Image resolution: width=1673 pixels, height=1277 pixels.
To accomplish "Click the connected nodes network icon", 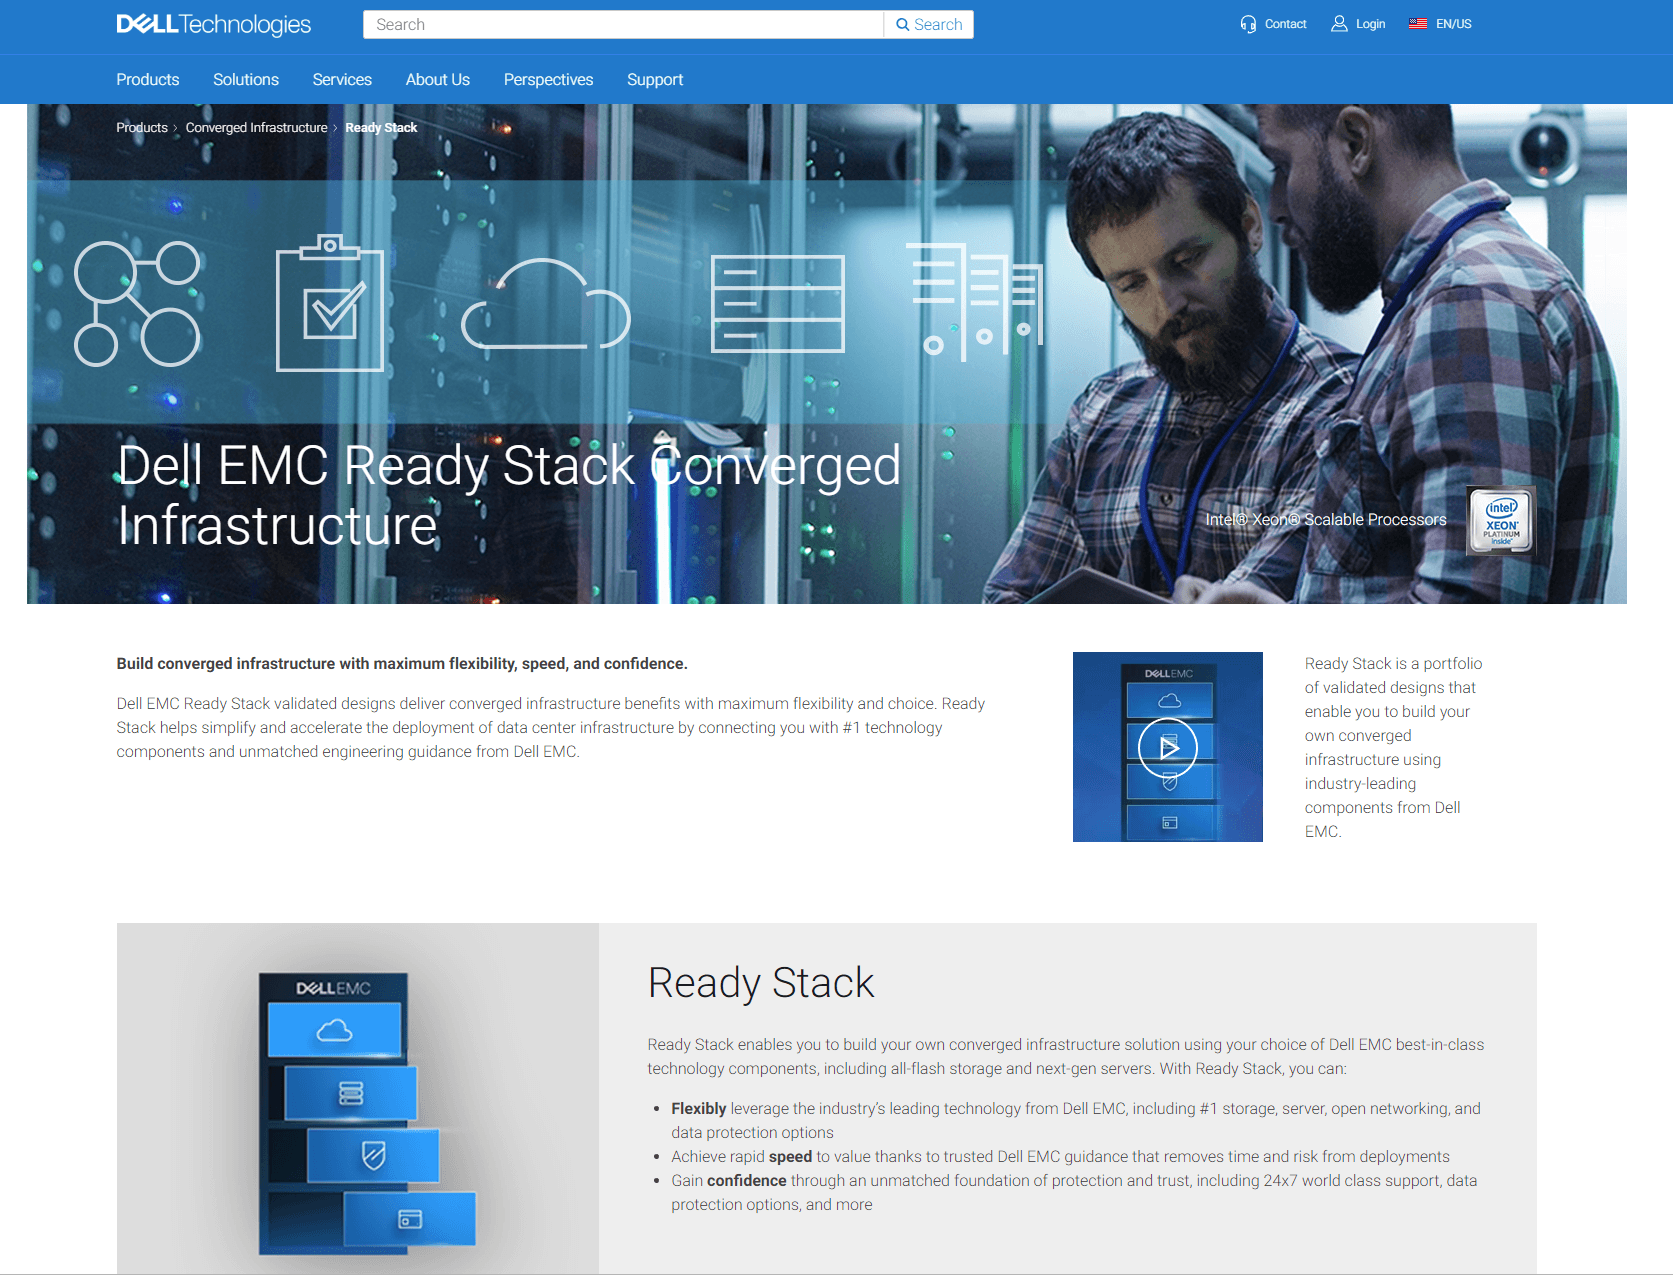I will pyautogui.click(x=137, y=304).
